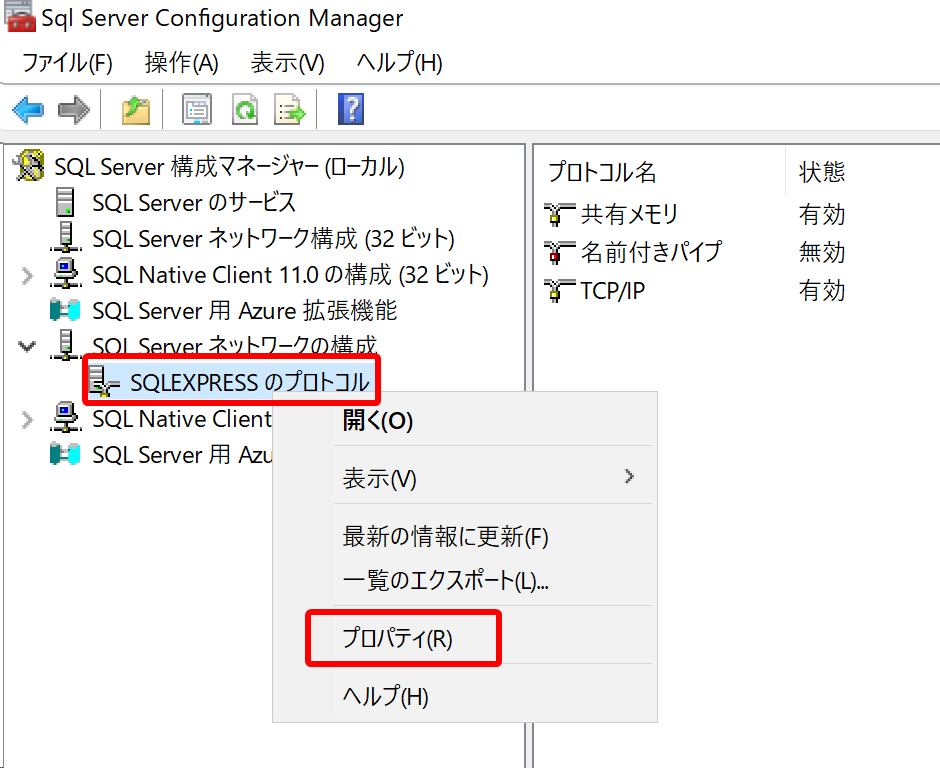Click the SQL Server 構成マネージャー root icon
Screen dimensions: 940x768
tap(27, 166)
